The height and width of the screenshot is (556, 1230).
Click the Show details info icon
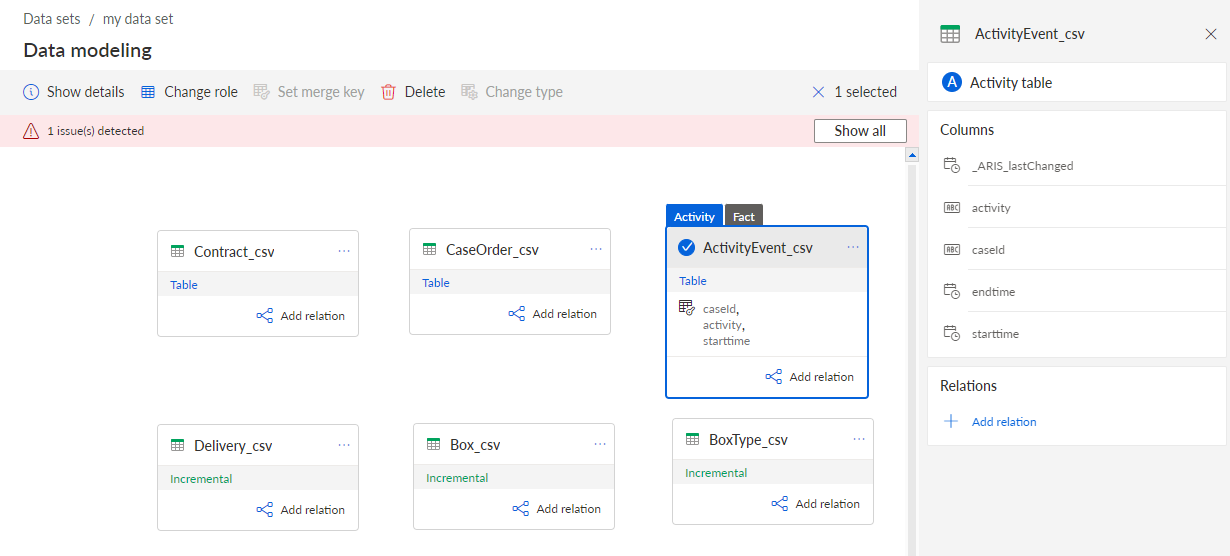(31, 92)
